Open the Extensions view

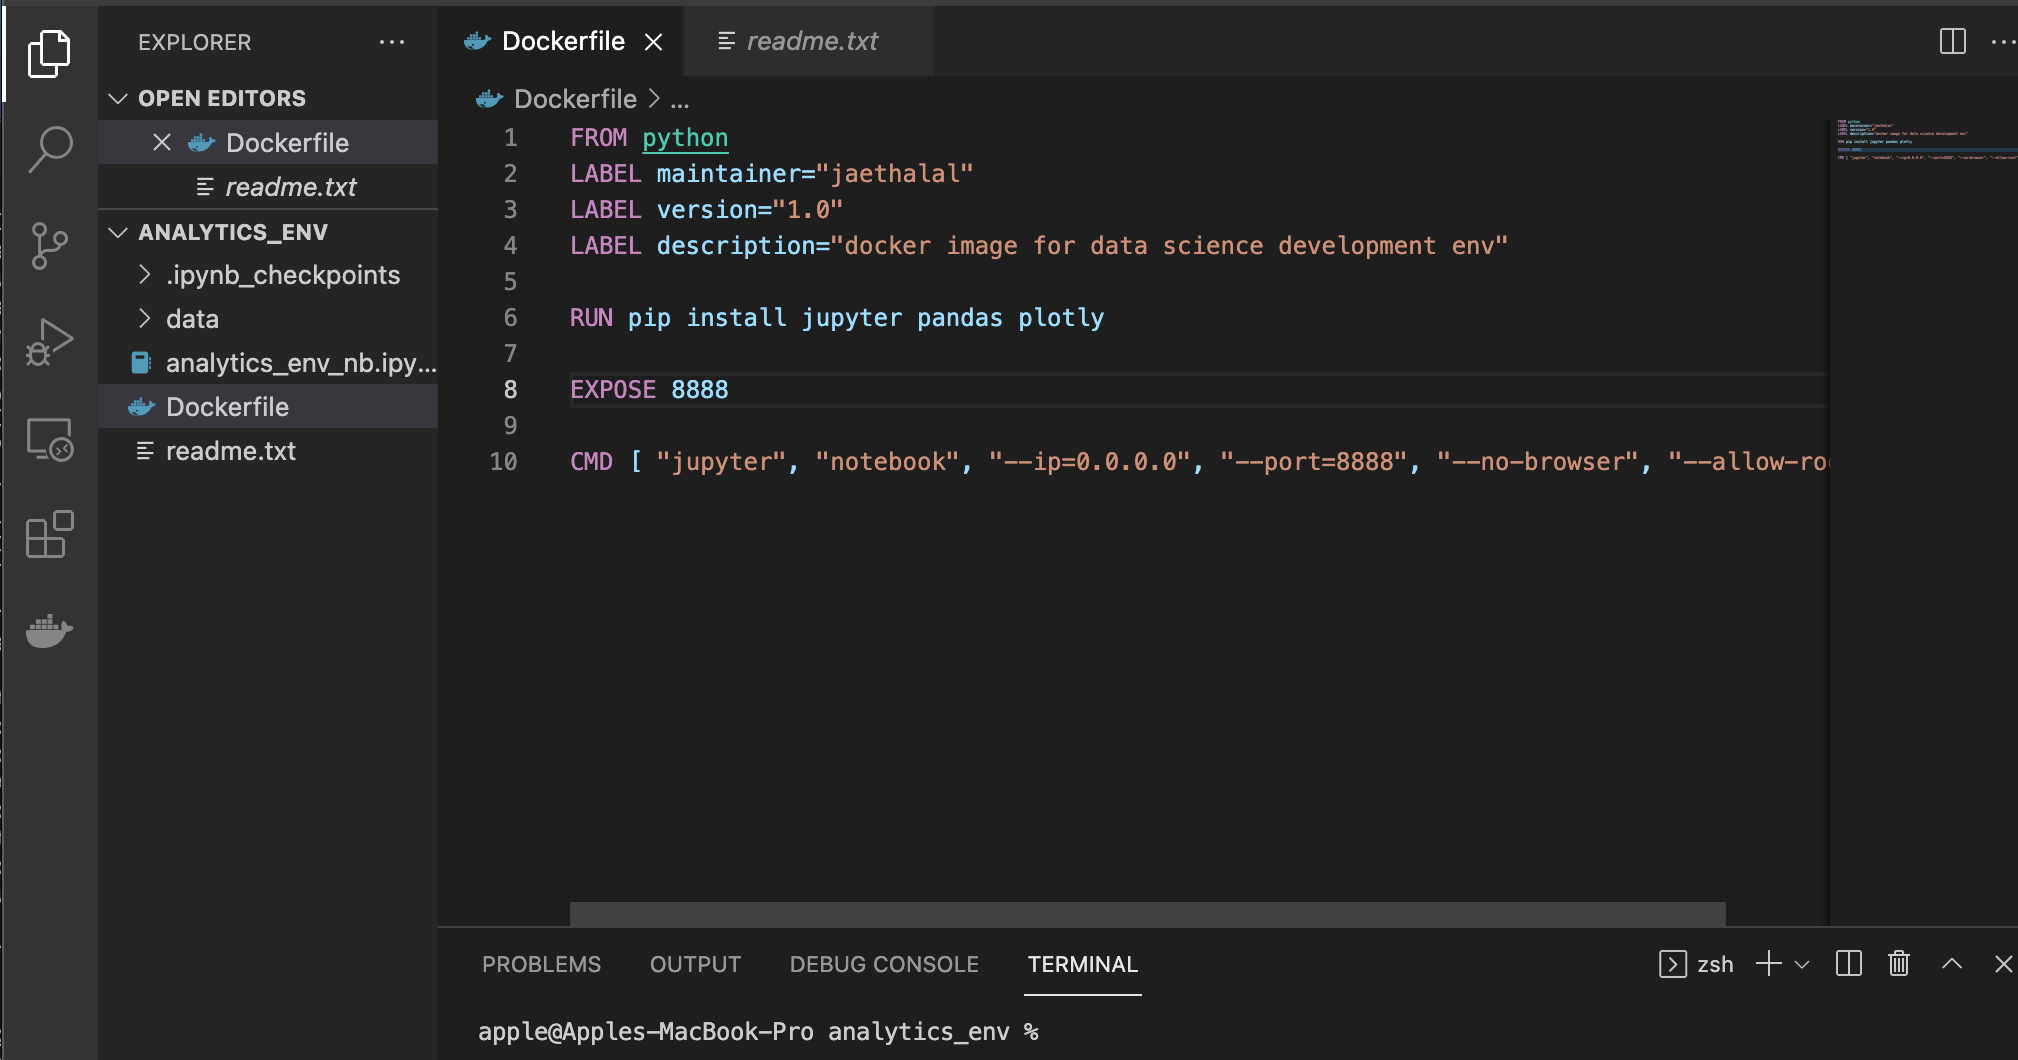coord(50,535)
